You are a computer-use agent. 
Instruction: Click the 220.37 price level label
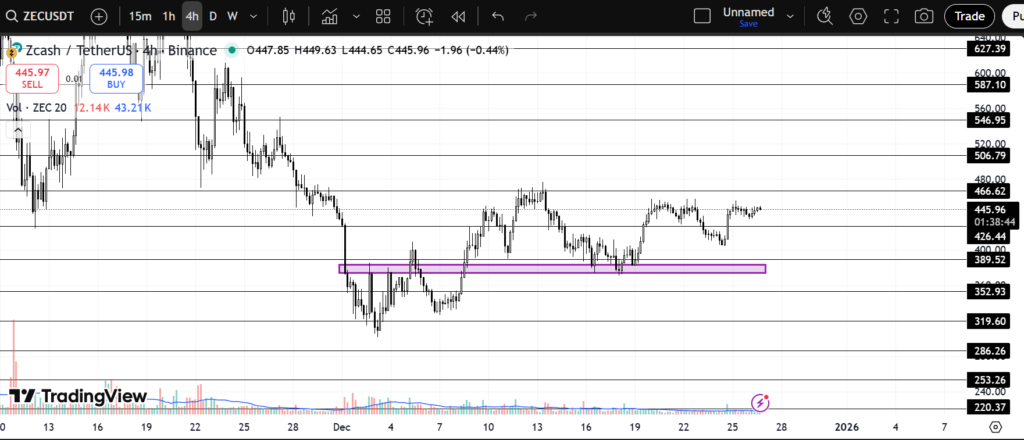tap(990, 409)
